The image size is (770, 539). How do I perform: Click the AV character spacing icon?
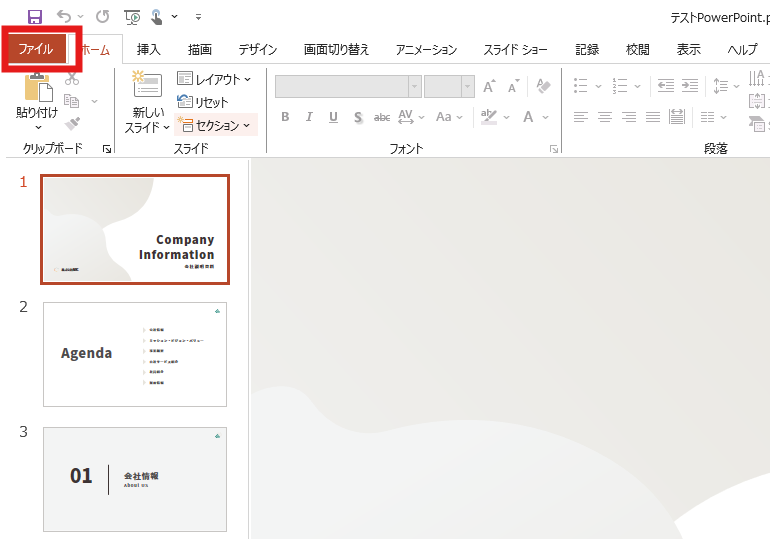coord(406,117)
